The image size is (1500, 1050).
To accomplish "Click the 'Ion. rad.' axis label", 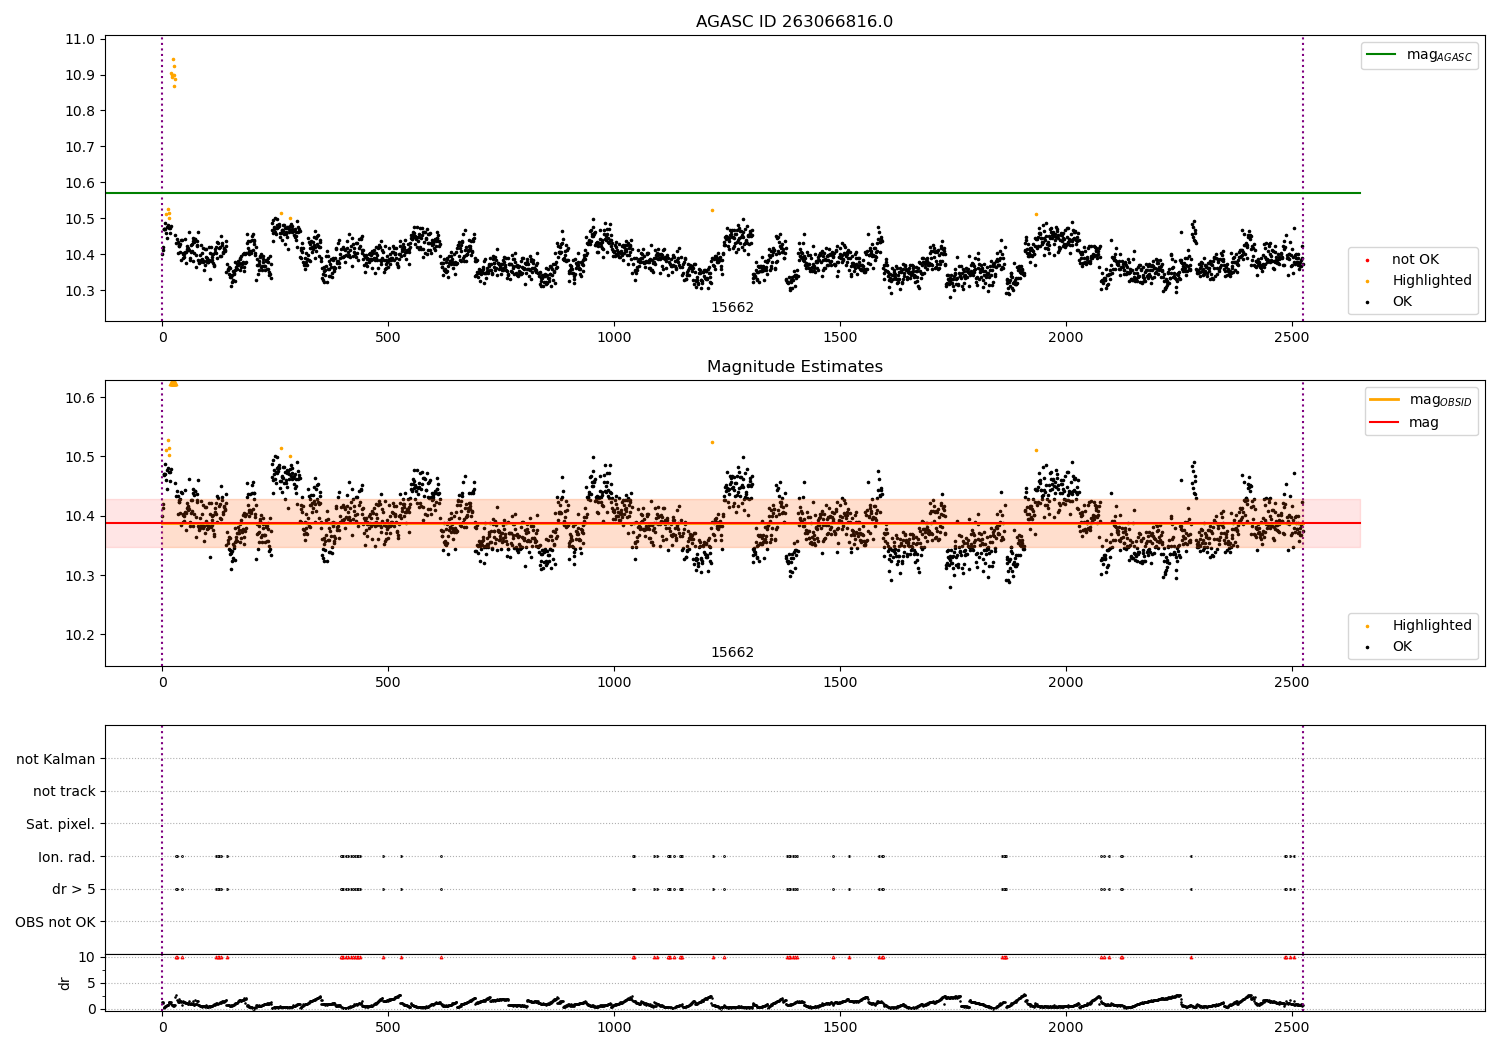I will pyautogui.click(x=67, y=857).
